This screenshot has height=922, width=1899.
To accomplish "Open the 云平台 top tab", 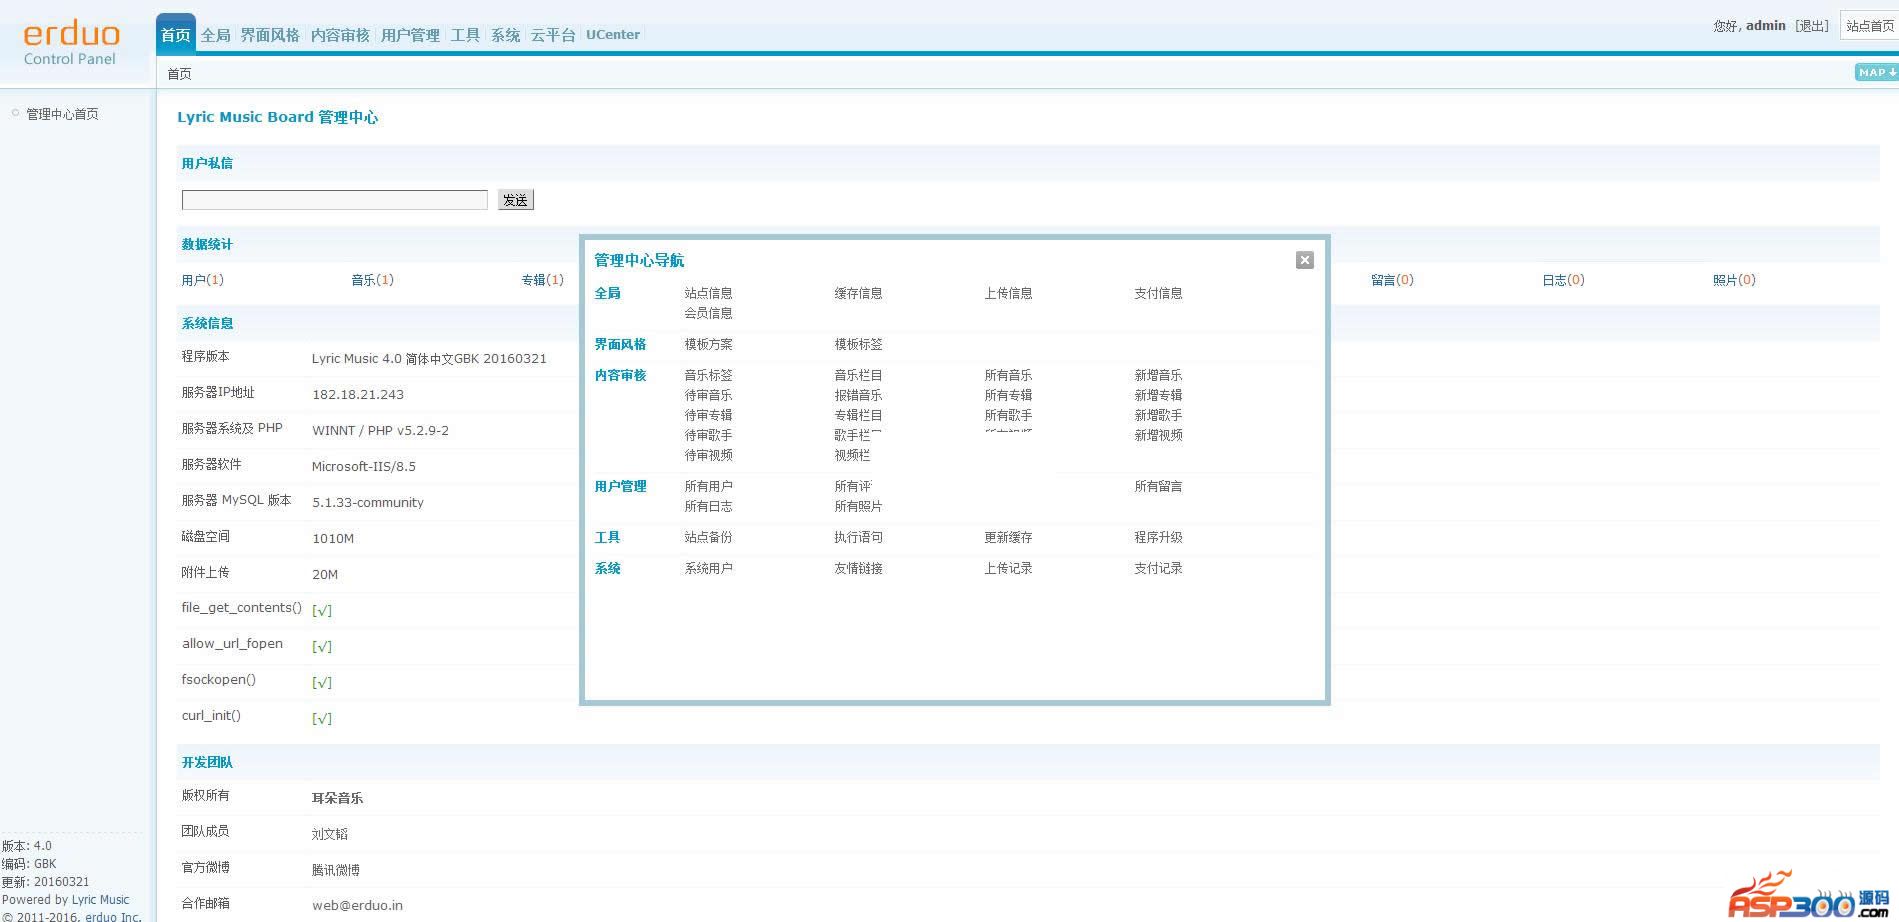I will click(553, 35).
